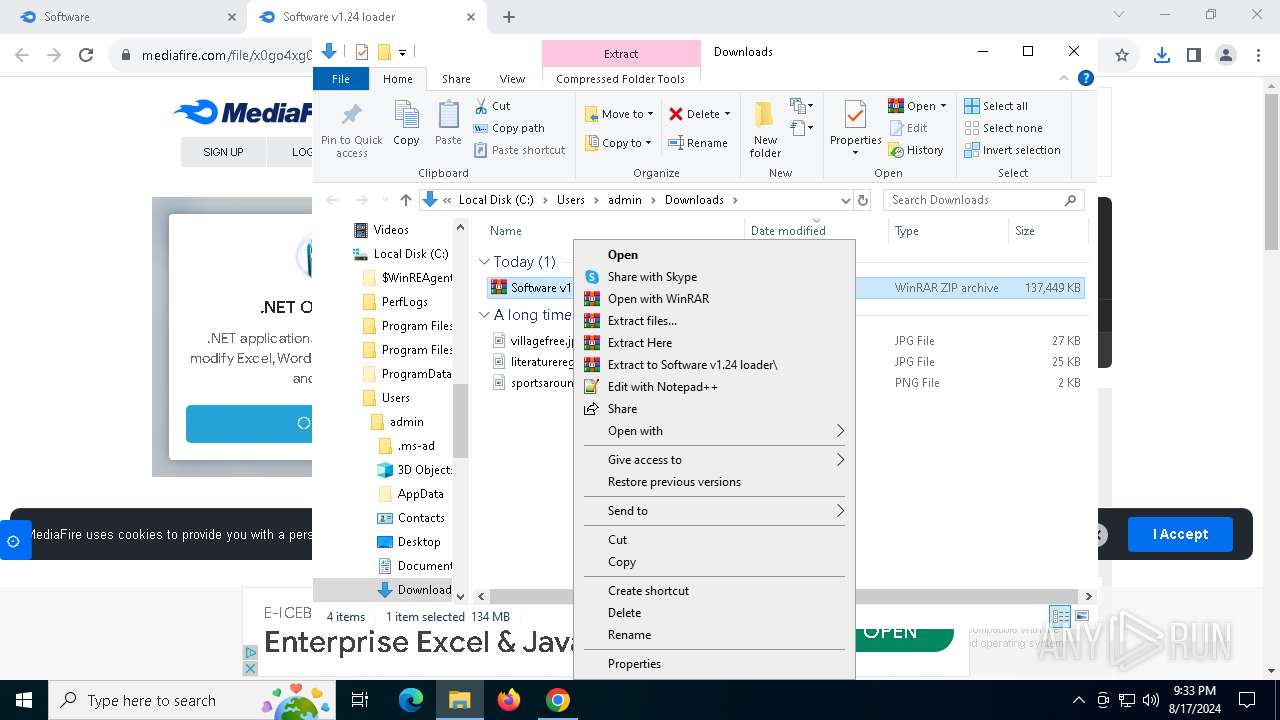Expand the Open with submenu
The image size is (1280, 720).
point(714,431)
